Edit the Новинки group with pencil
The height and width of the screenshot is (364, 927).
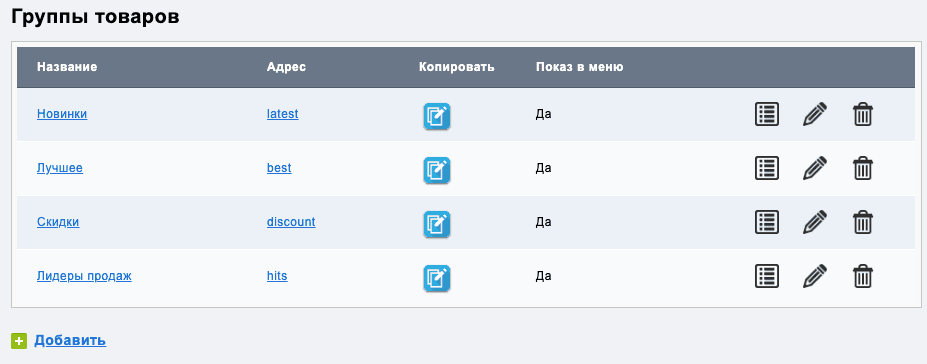[815, 114]
